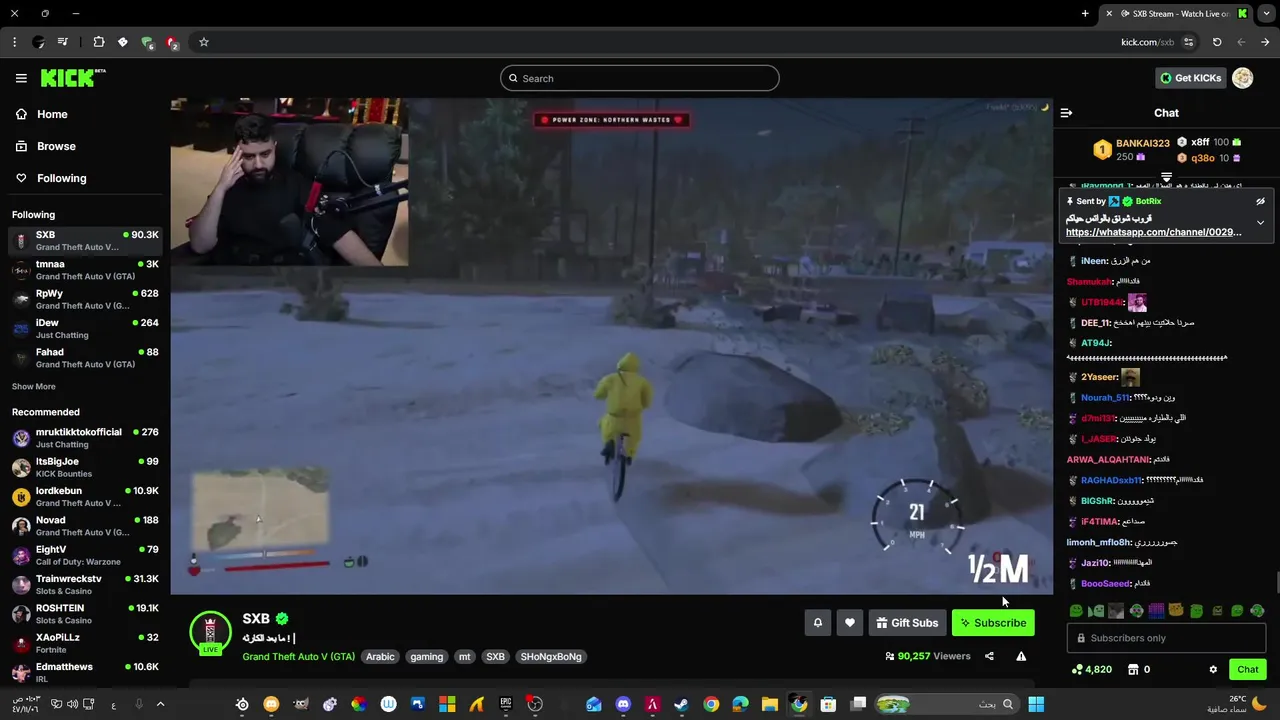This screenshot has height=720, width=1280.
Task: Open the chat shop icon showing 0
Action: (1139, 669)
